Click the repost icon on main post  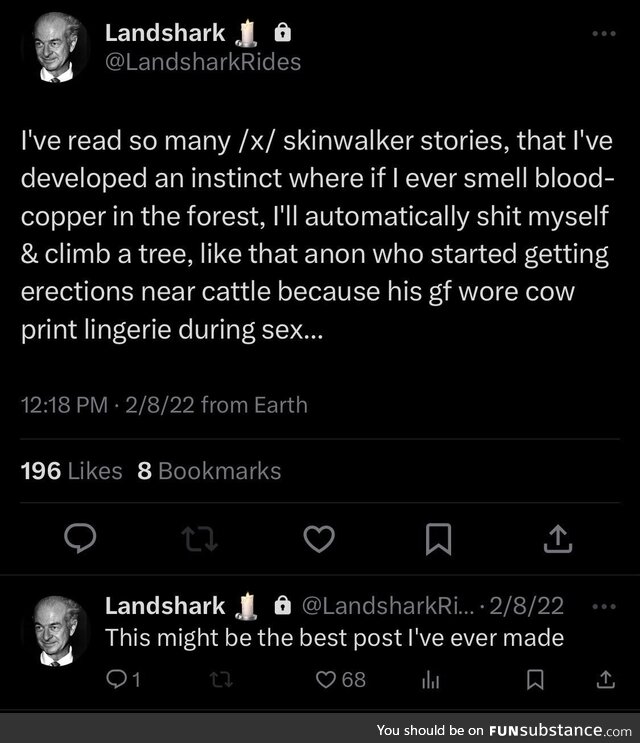coord(198,539)
